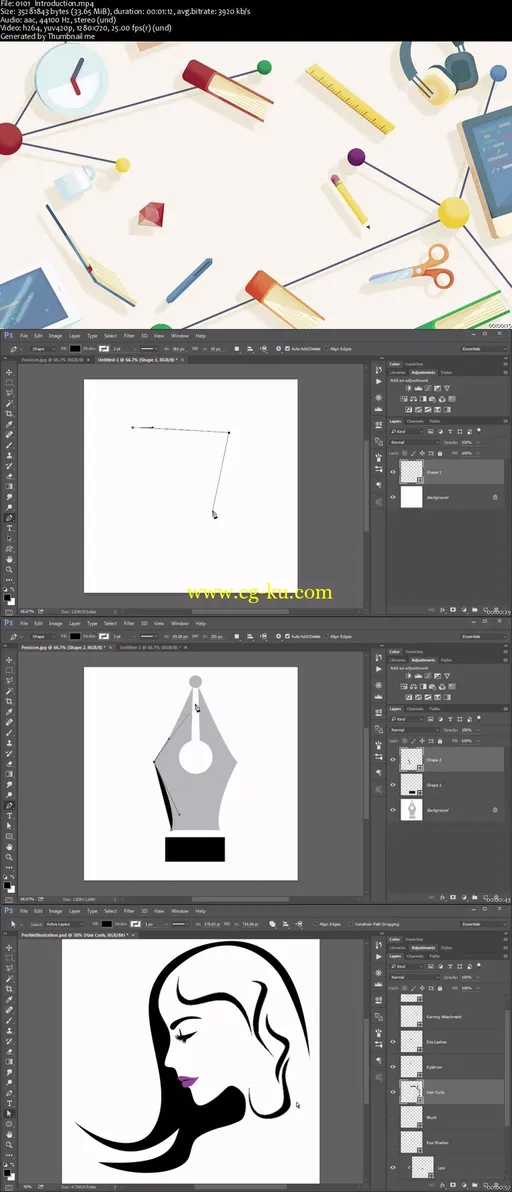
Task: Click Shape 1 layer thumbnail in Untitled-1 window
Action: [412, 471]
